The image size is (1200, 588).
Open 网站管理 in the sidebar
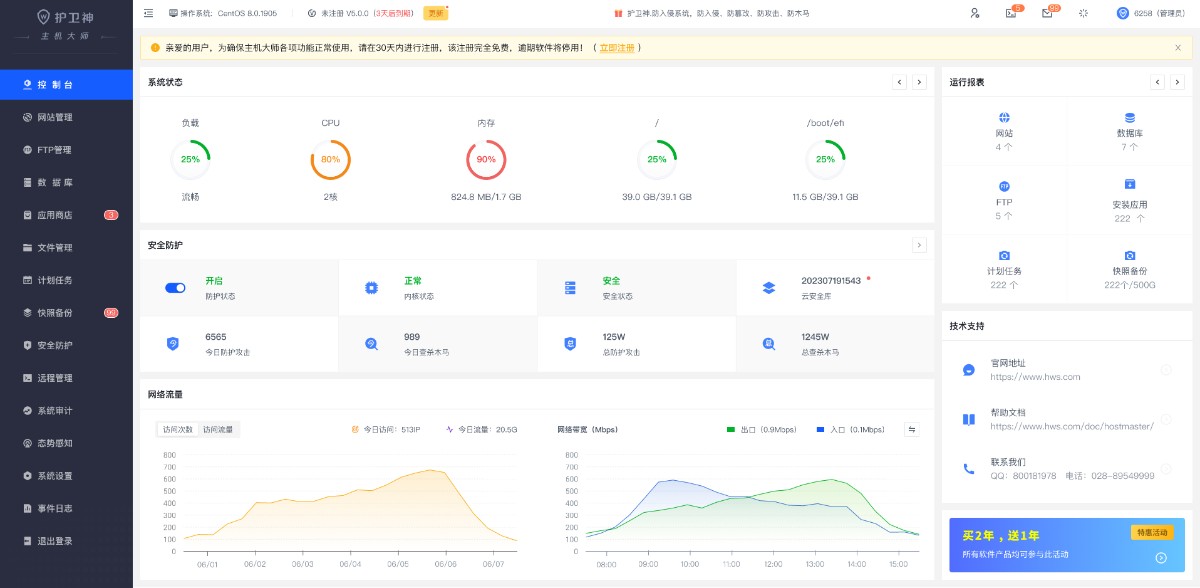pyautogui.click(x=55, y=117)
